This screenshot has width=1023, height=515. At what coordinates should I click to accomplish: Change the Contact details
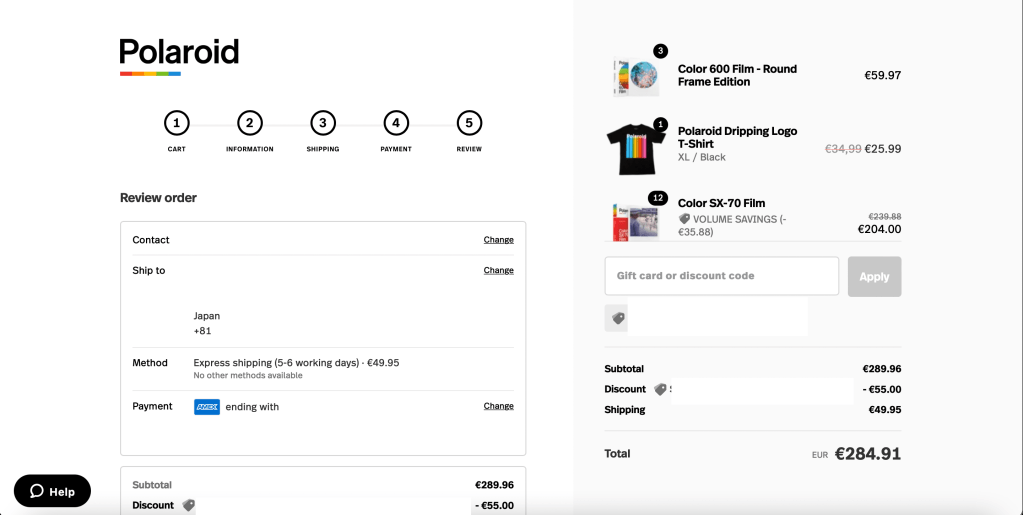[x=498, y=240]
